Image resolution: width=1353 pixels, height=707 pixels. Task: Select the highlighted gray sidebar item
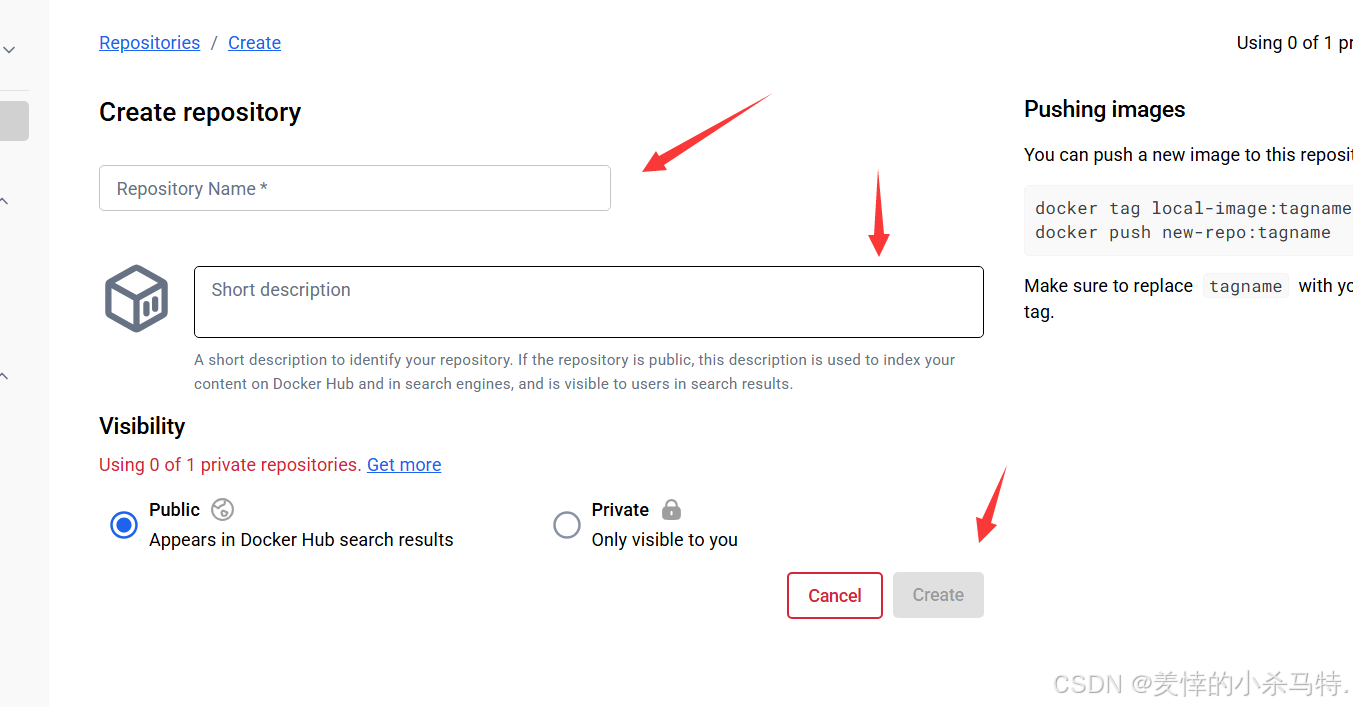tap(14, 121)
